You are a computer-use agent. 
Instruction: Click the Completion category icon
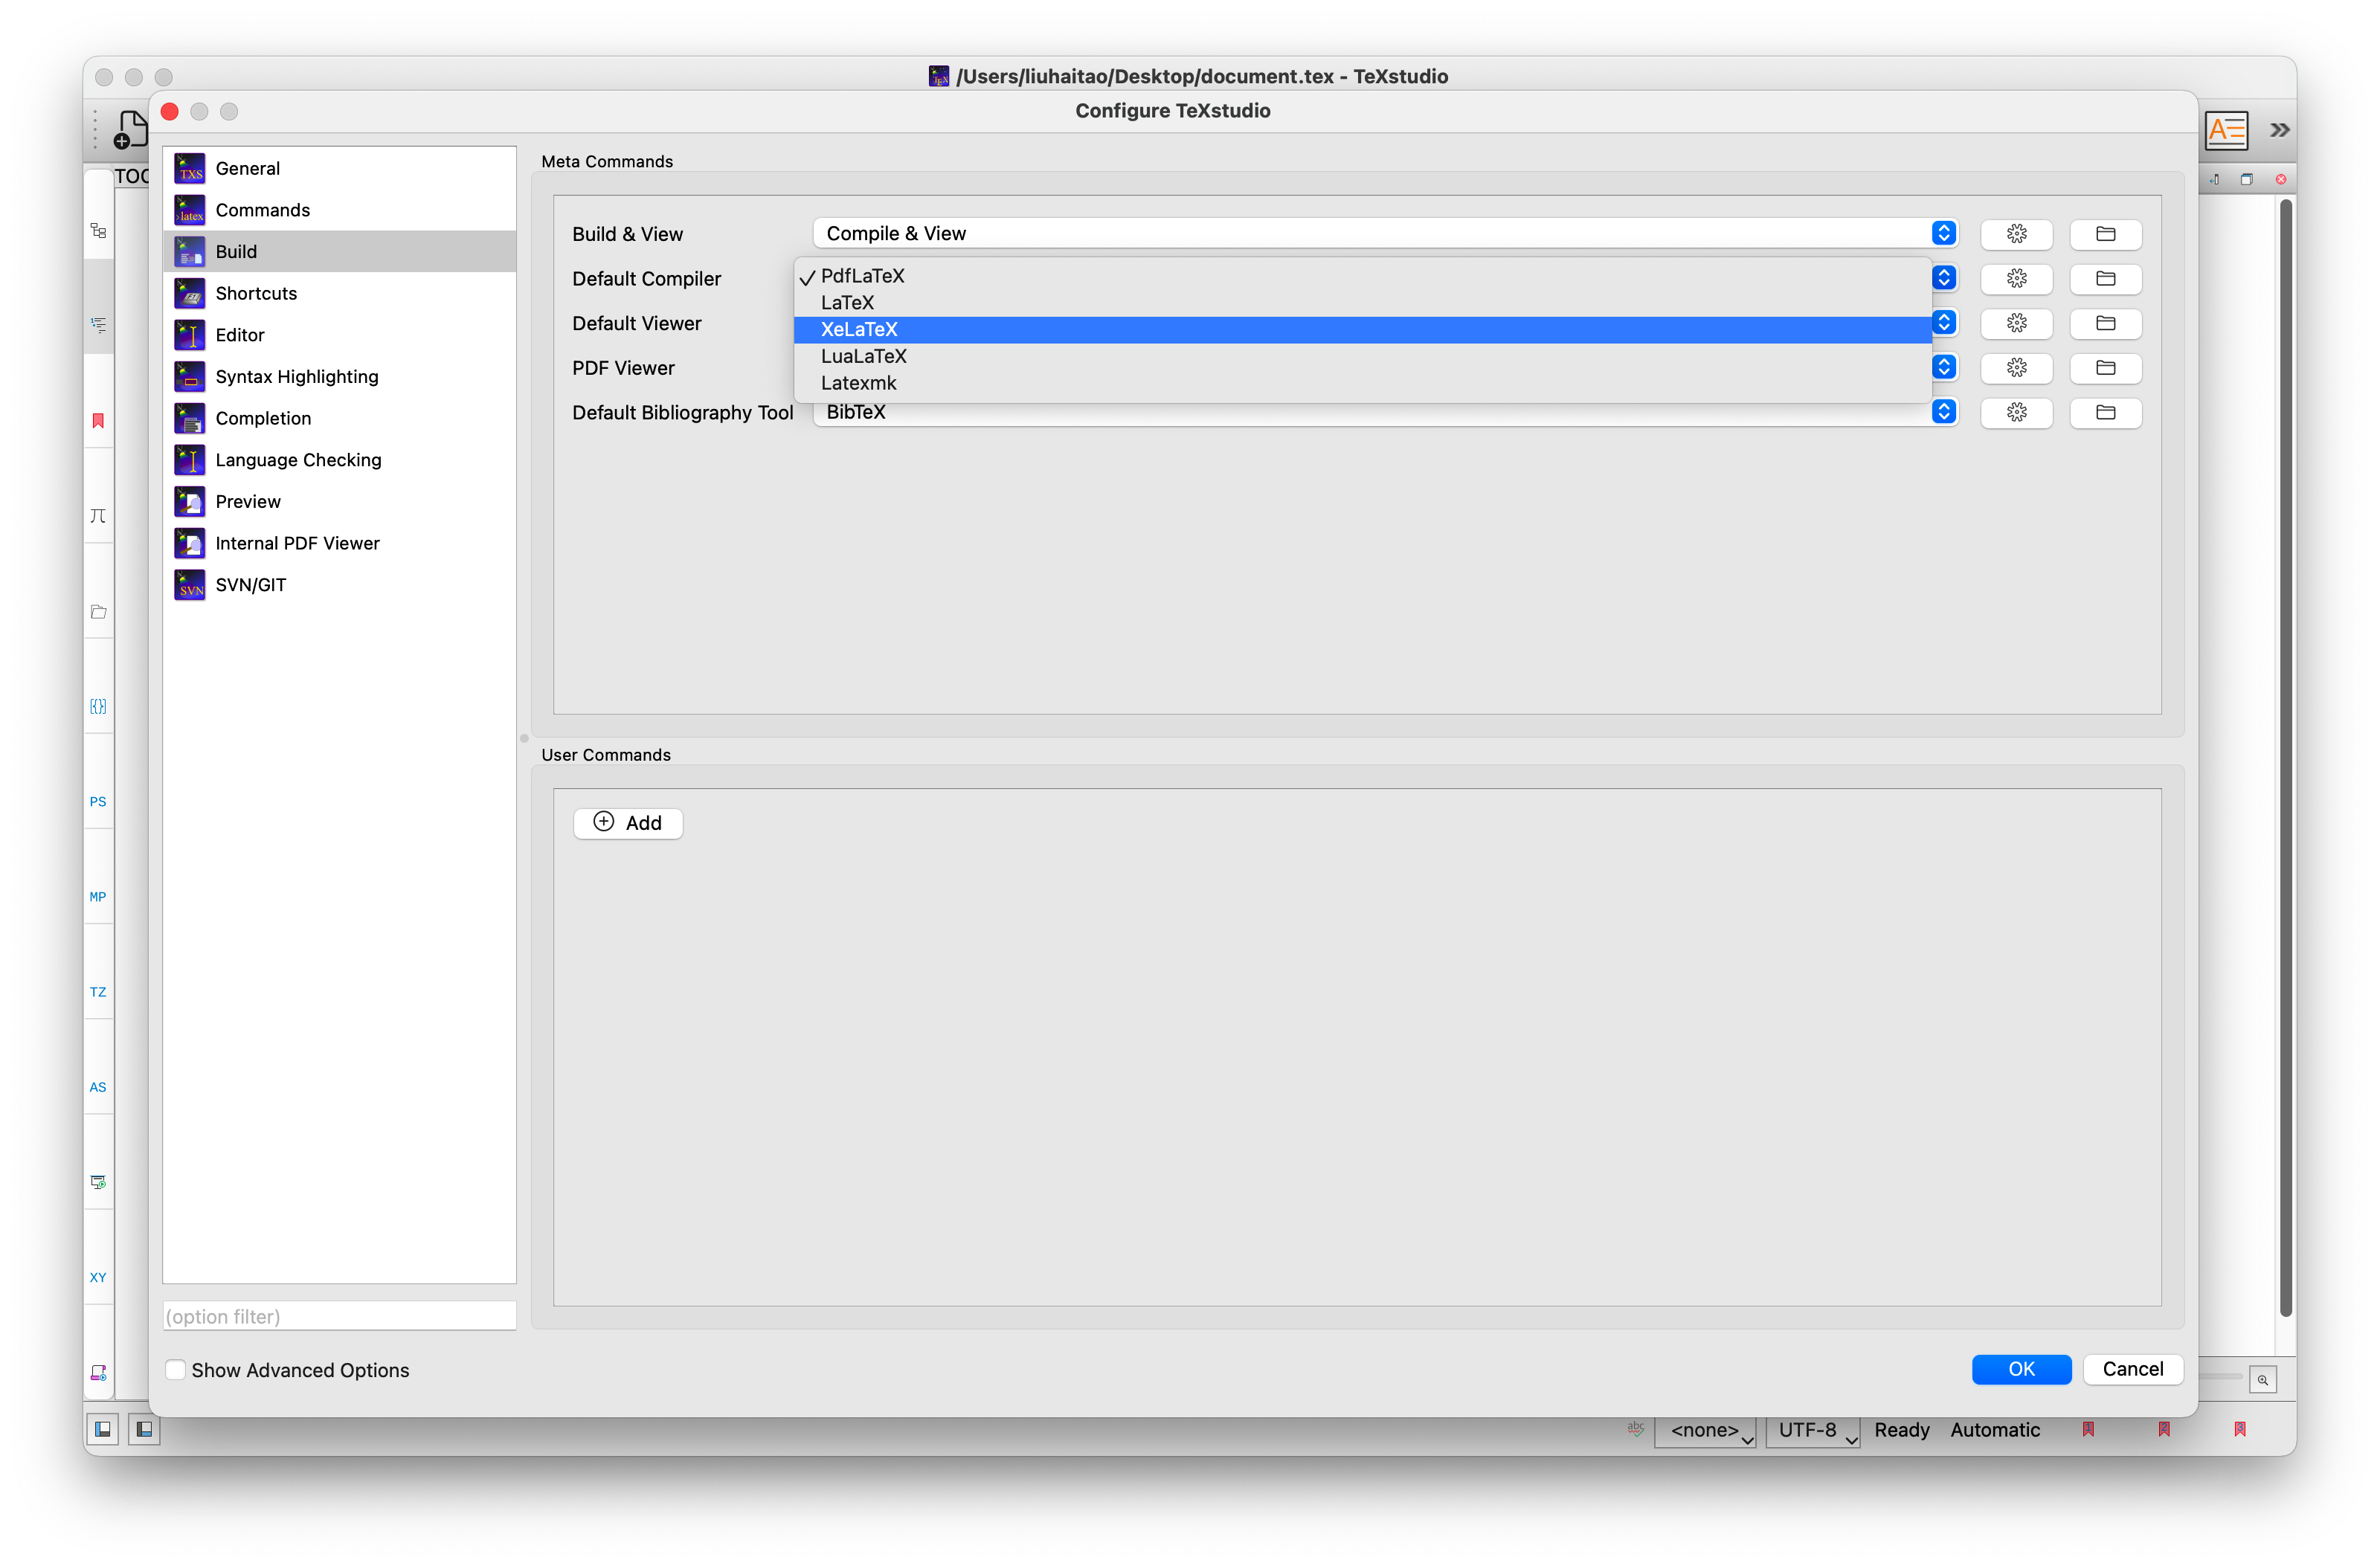189,418
